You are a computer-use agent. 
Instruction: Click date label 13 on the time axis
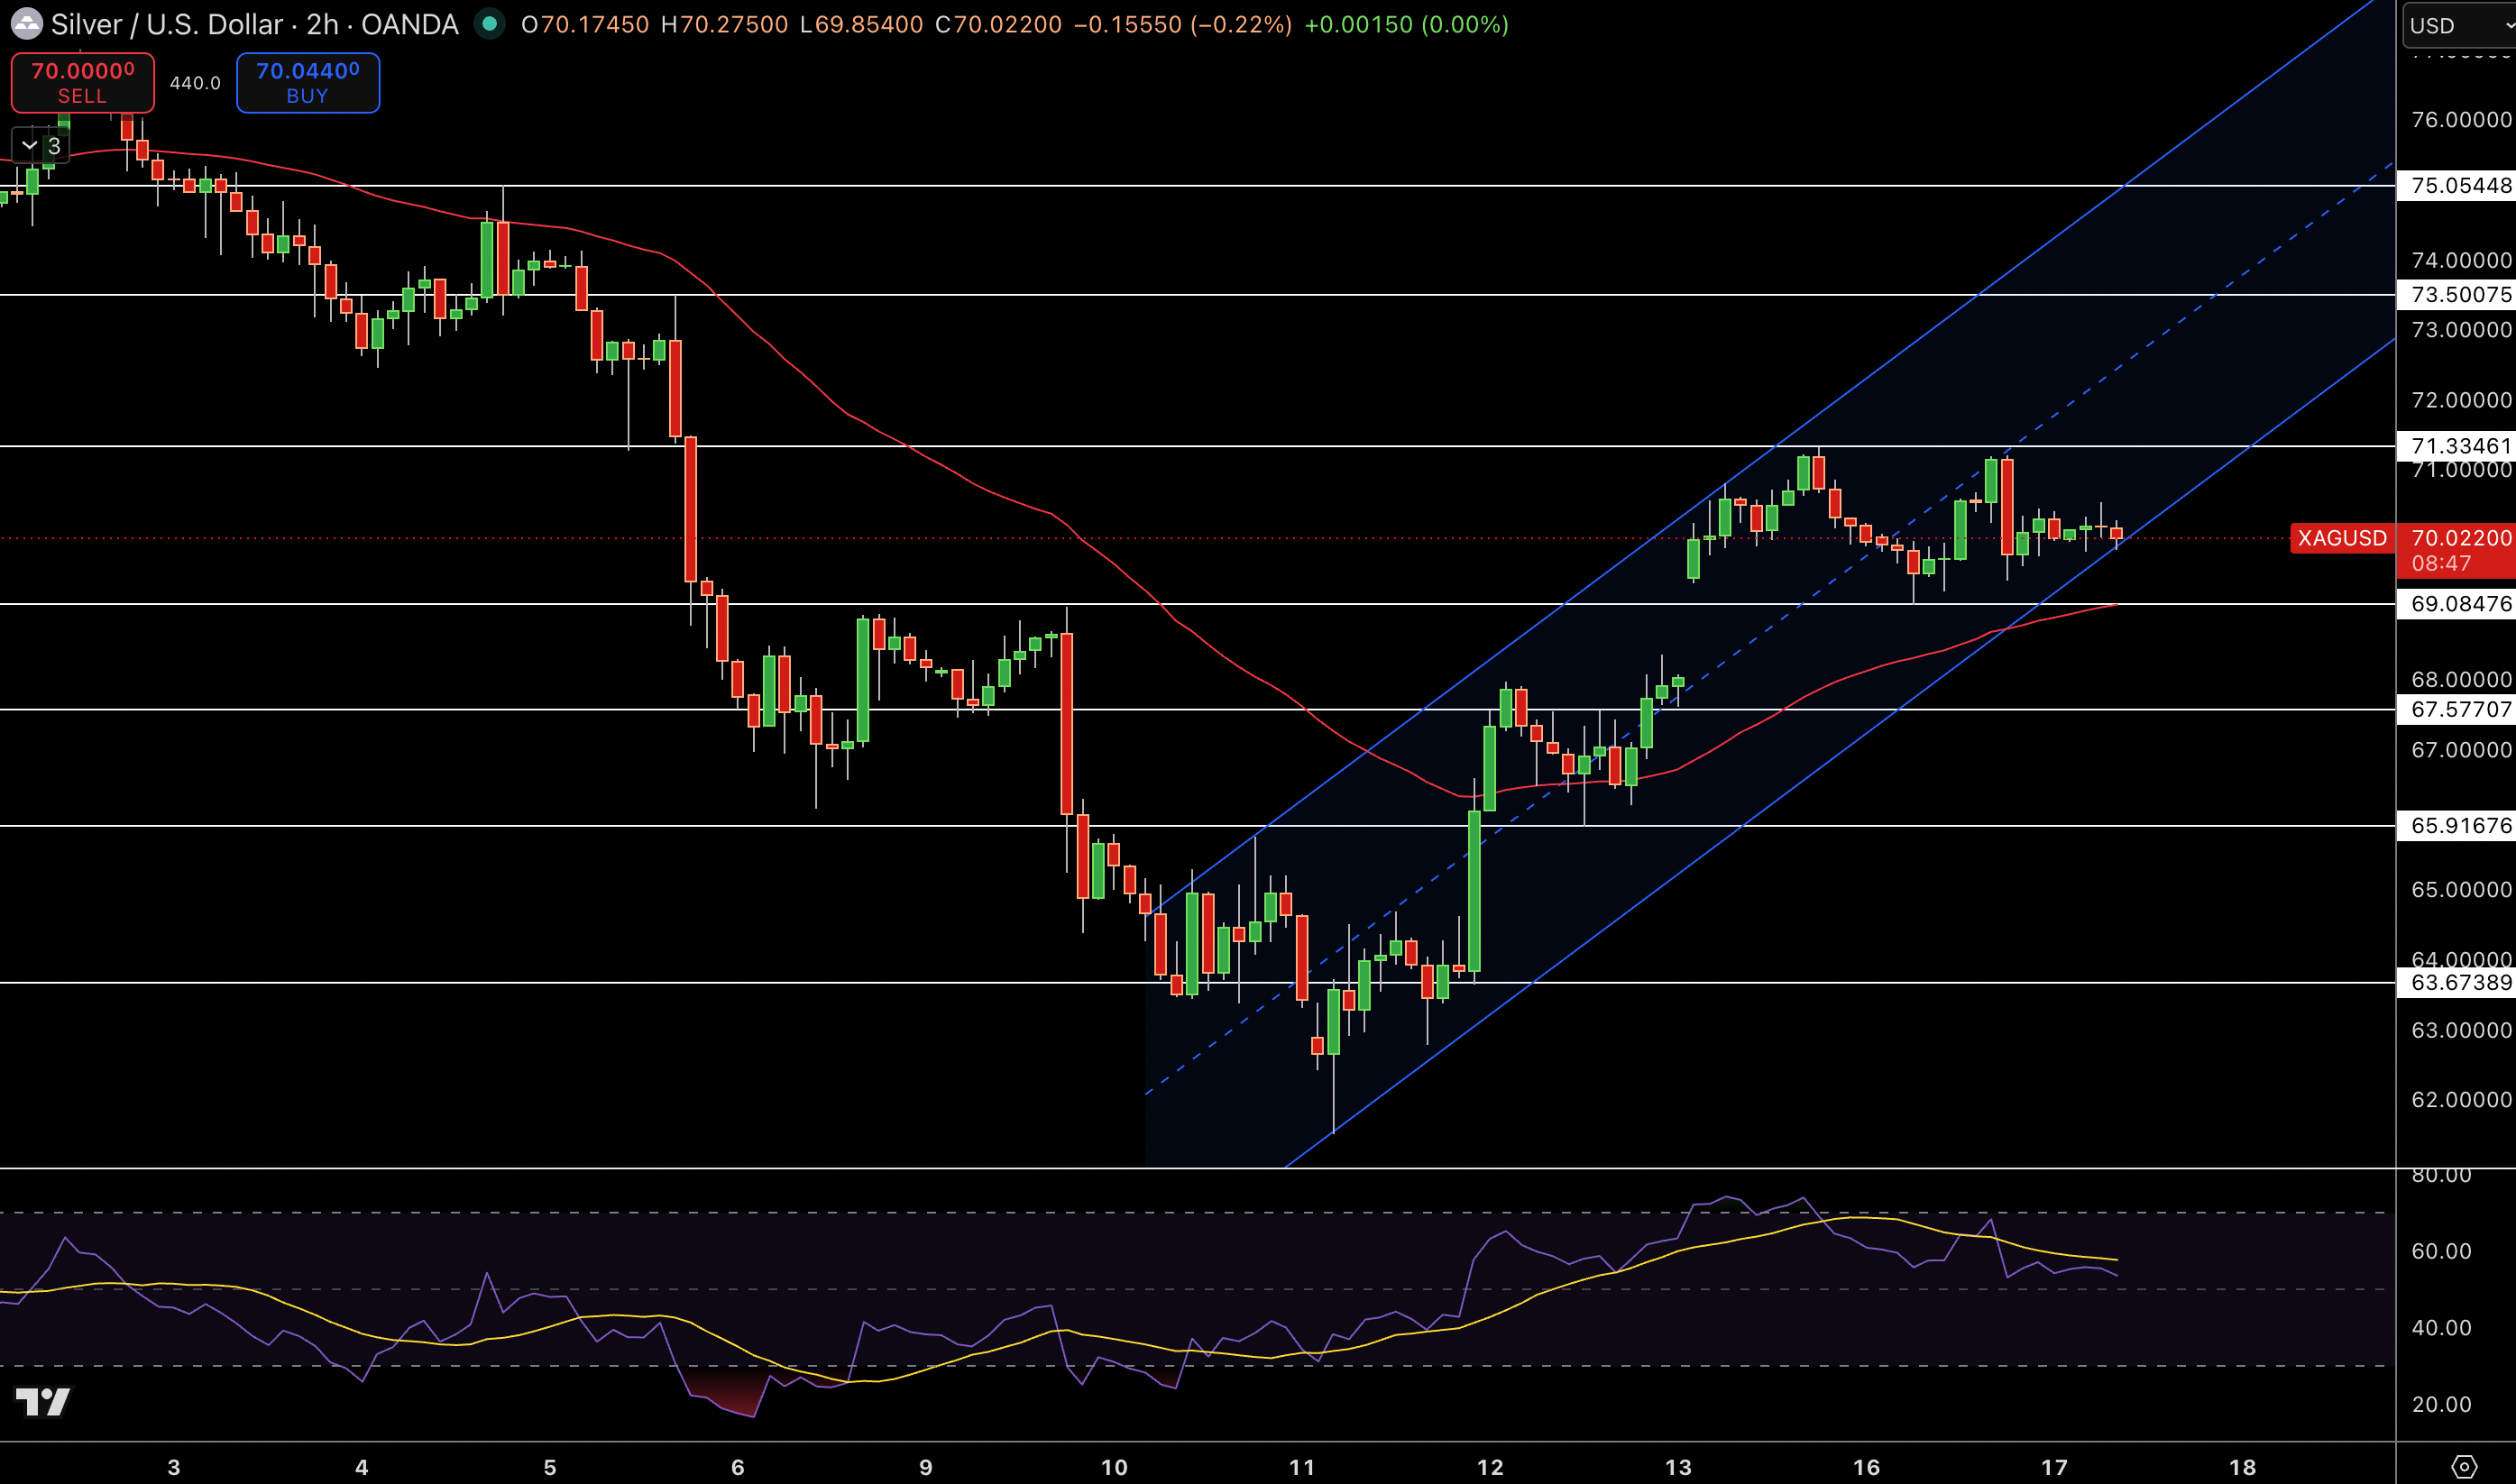pos(1678,1467)
